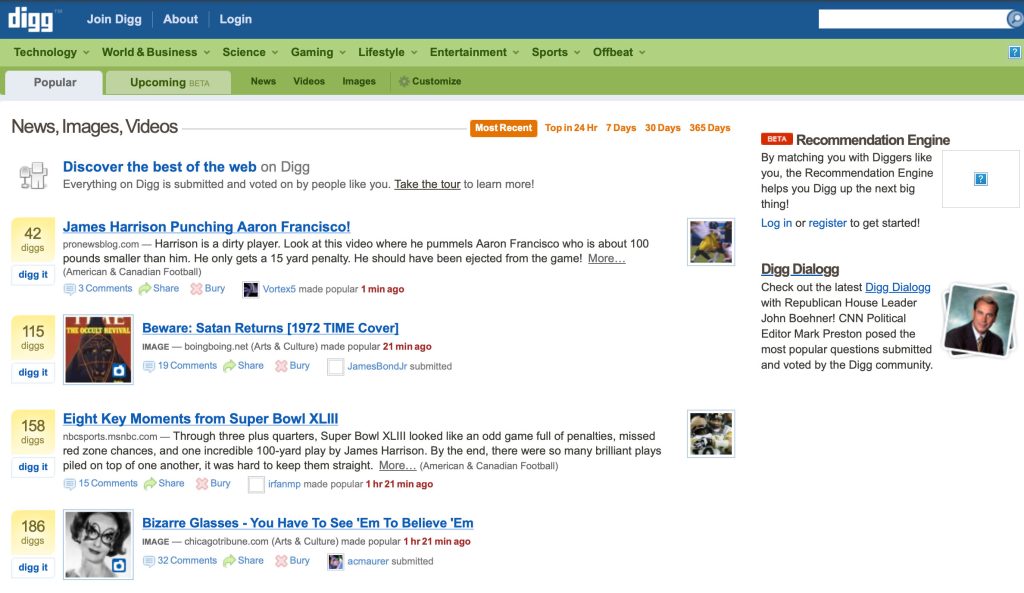Digg it on the 158 diggs story
The image size is (1024, 593).
33,467
